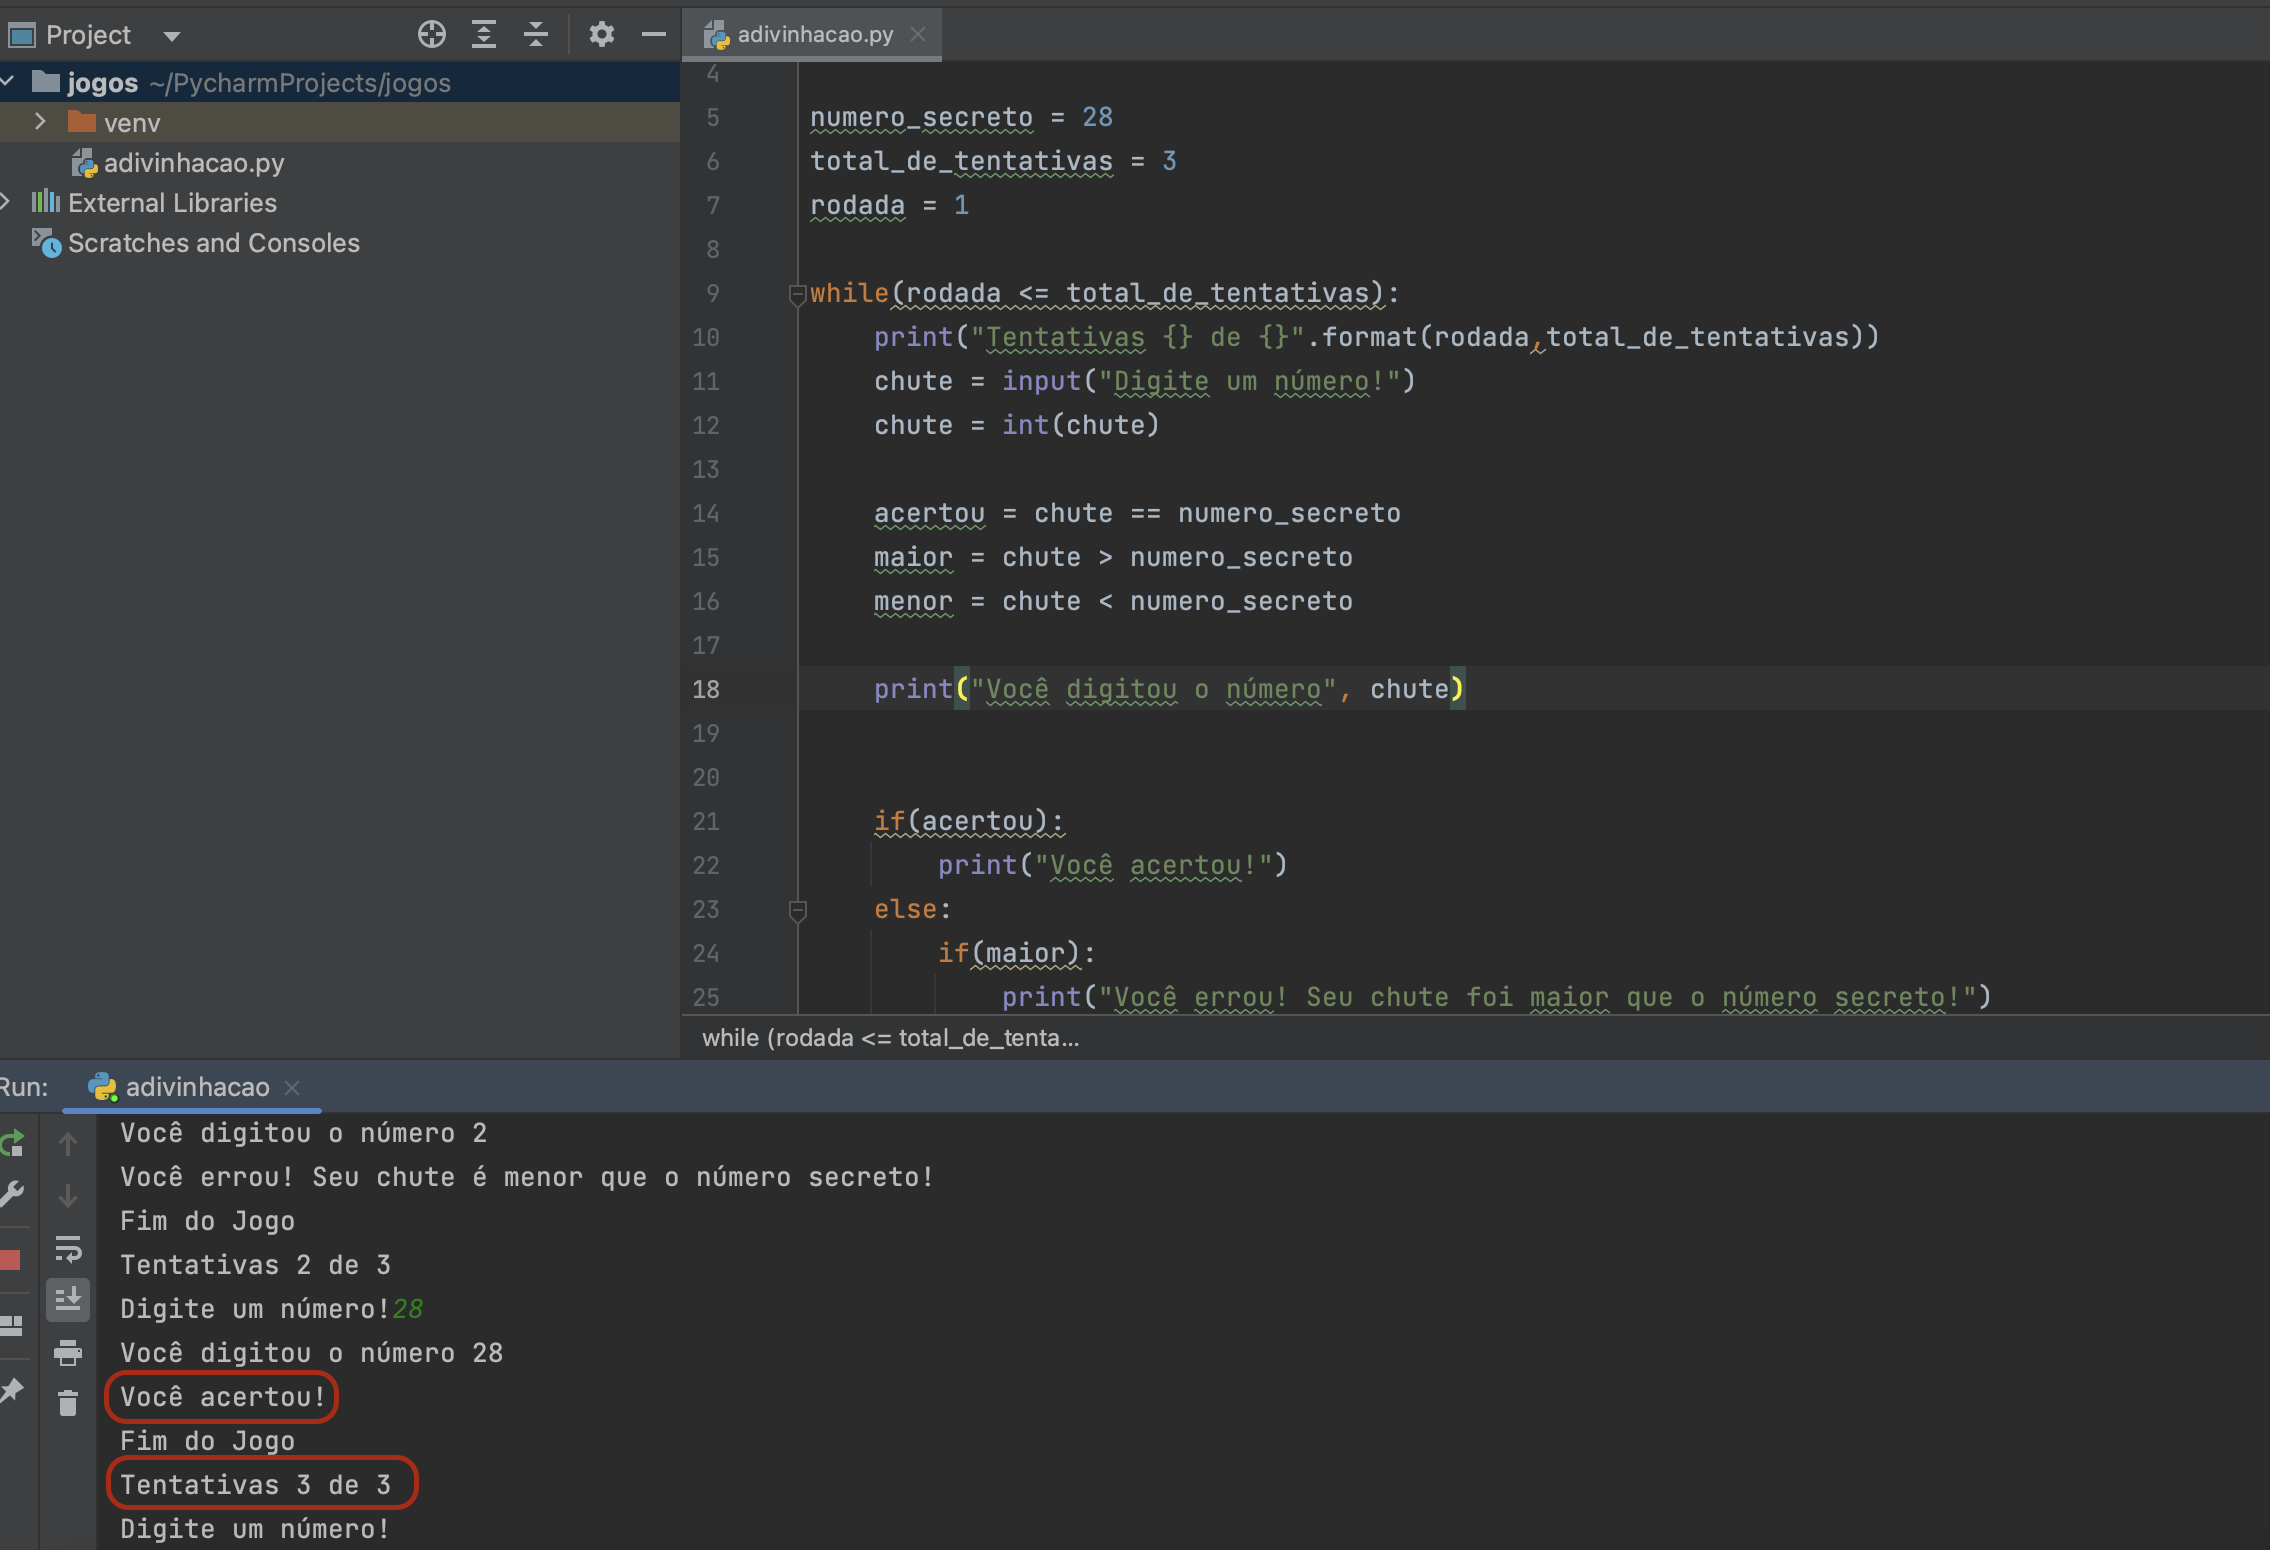This screenshot has width=2270, height=1550.
Task: Click the Scratches and Consoles item
Action: coord(210,240)
